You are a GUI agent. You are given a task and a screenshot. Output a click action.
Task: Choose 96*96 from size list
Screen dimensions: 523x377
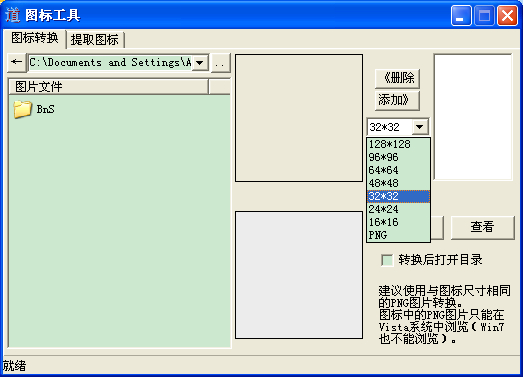tap(398, 157)
